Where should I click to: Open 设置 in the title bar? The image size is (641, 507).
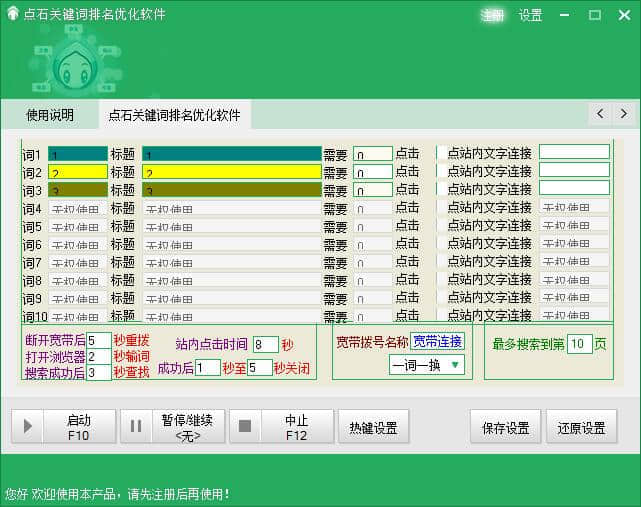point(530,15)
